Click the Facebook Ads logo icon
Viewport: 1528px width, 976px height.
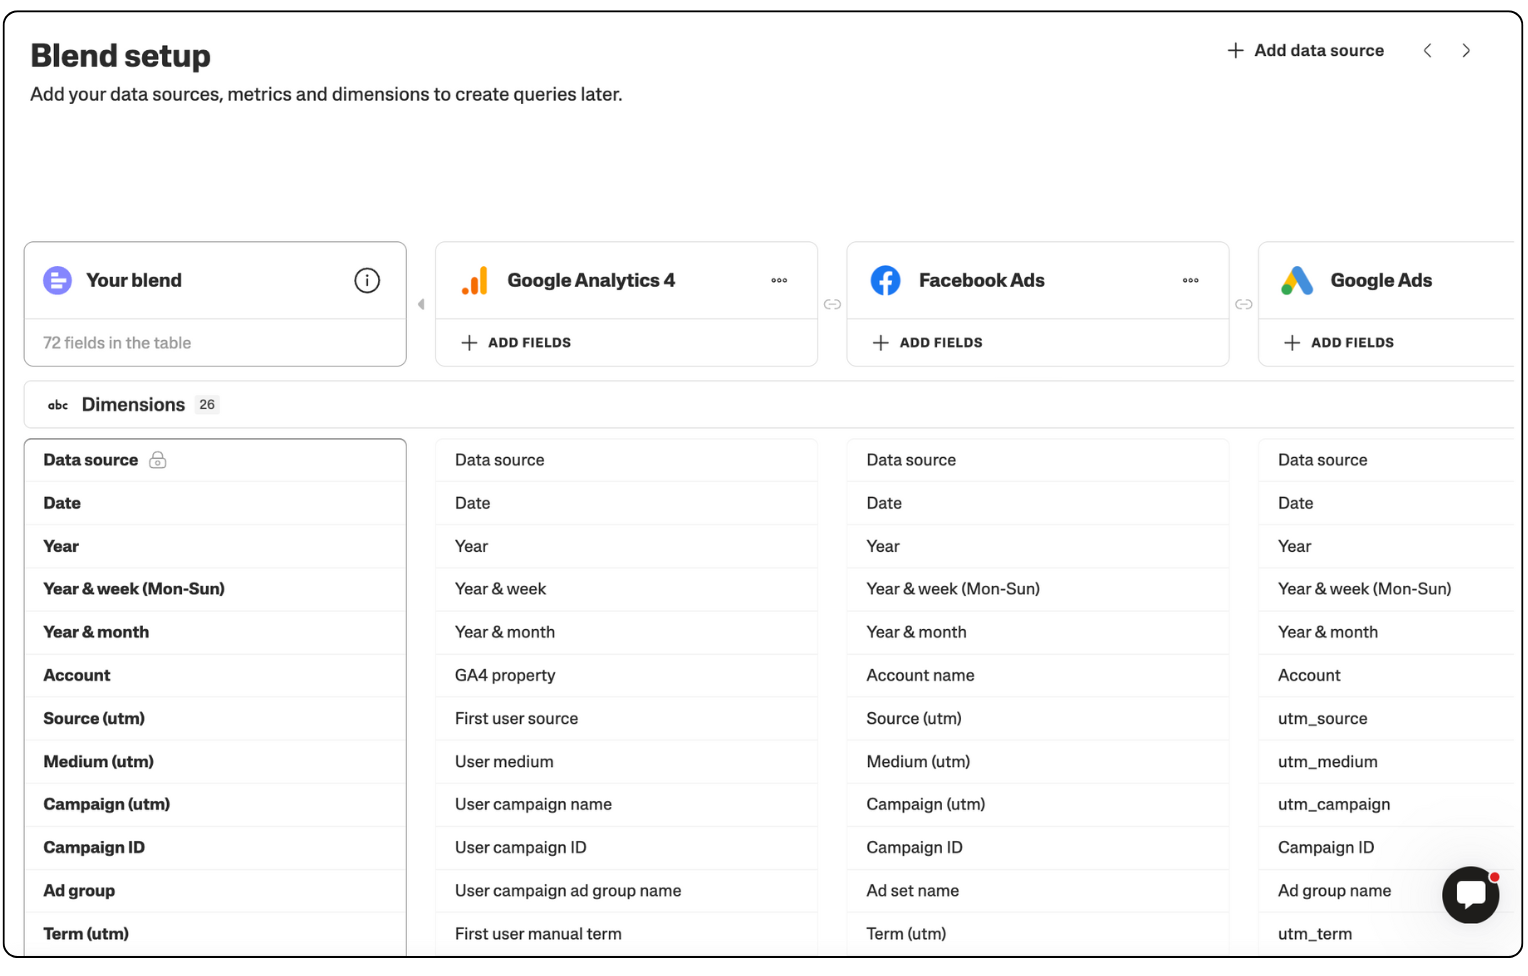(885, 281)
